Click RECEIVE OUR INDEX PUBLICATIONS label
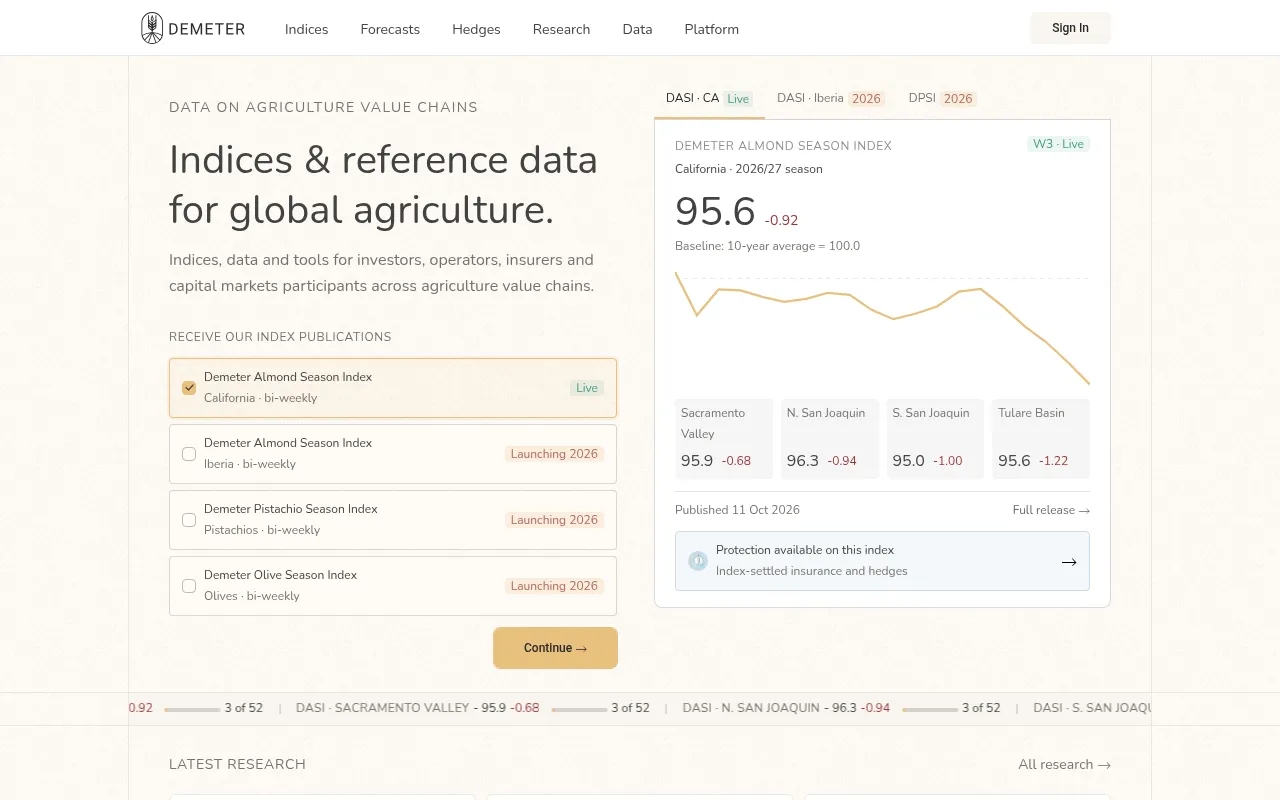This screenshot has width=1280, height=800. coord(280,337)
